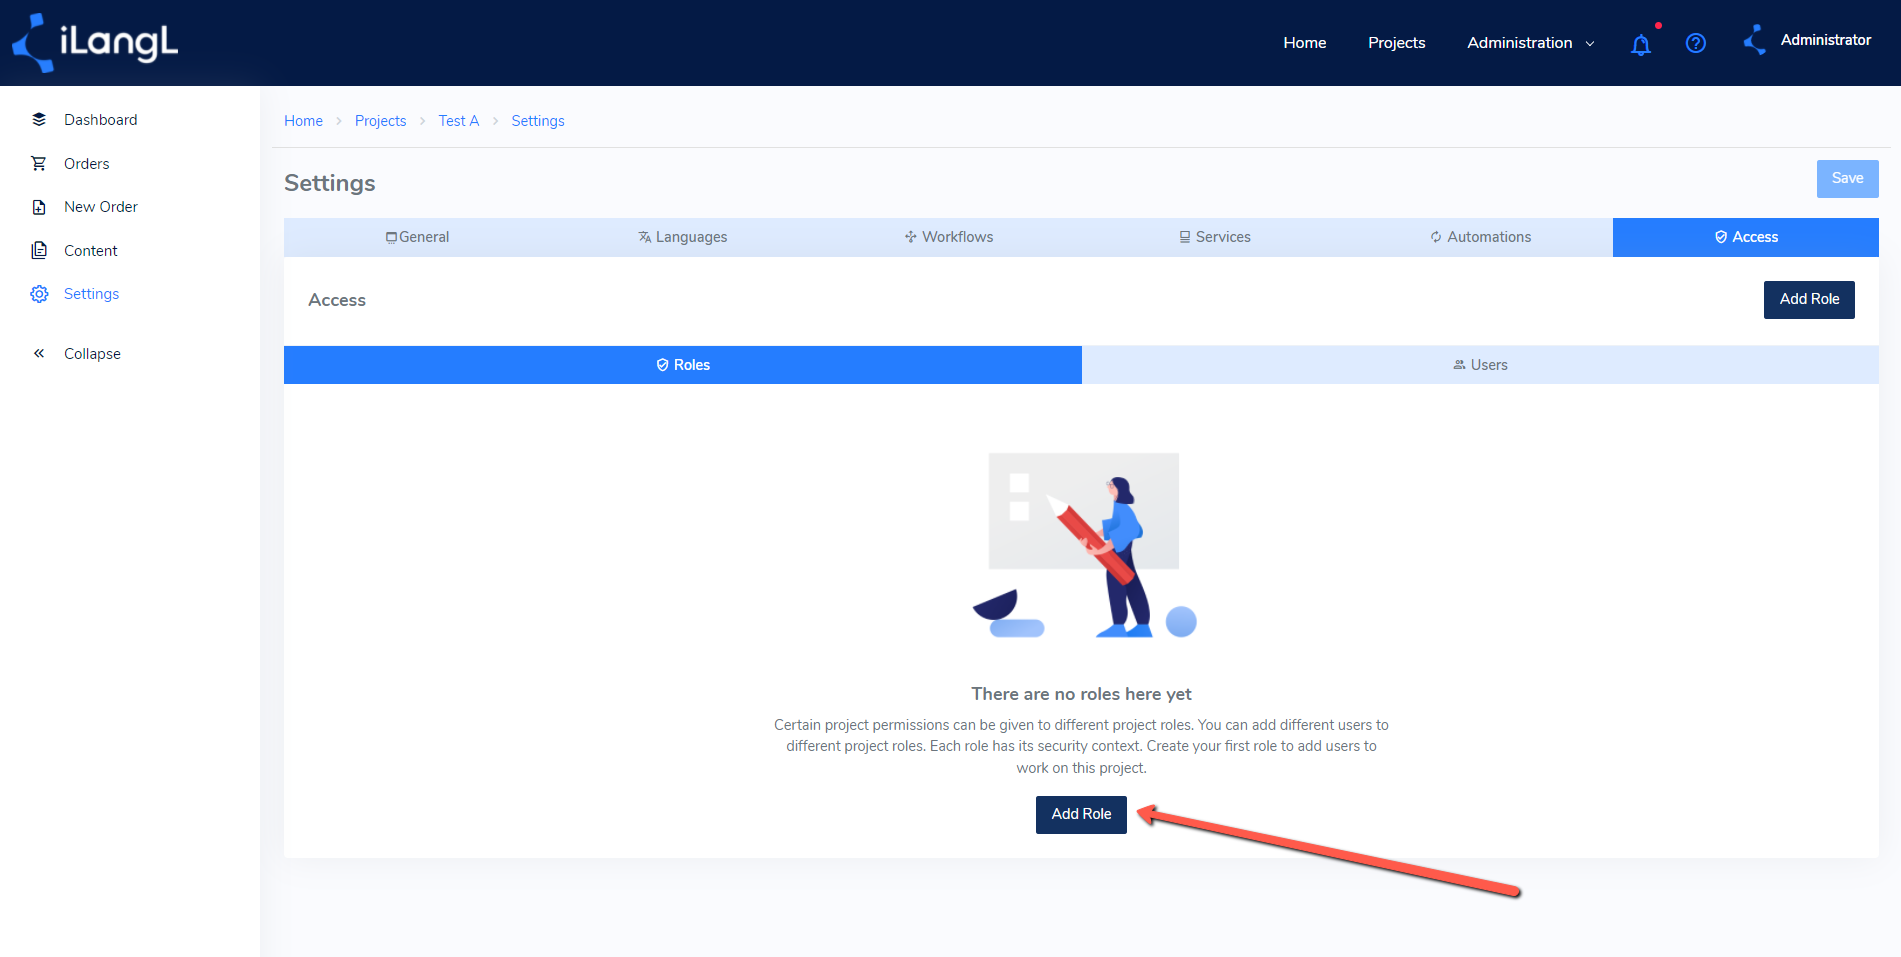Open Orders from the sidebar

pos(86,164)
